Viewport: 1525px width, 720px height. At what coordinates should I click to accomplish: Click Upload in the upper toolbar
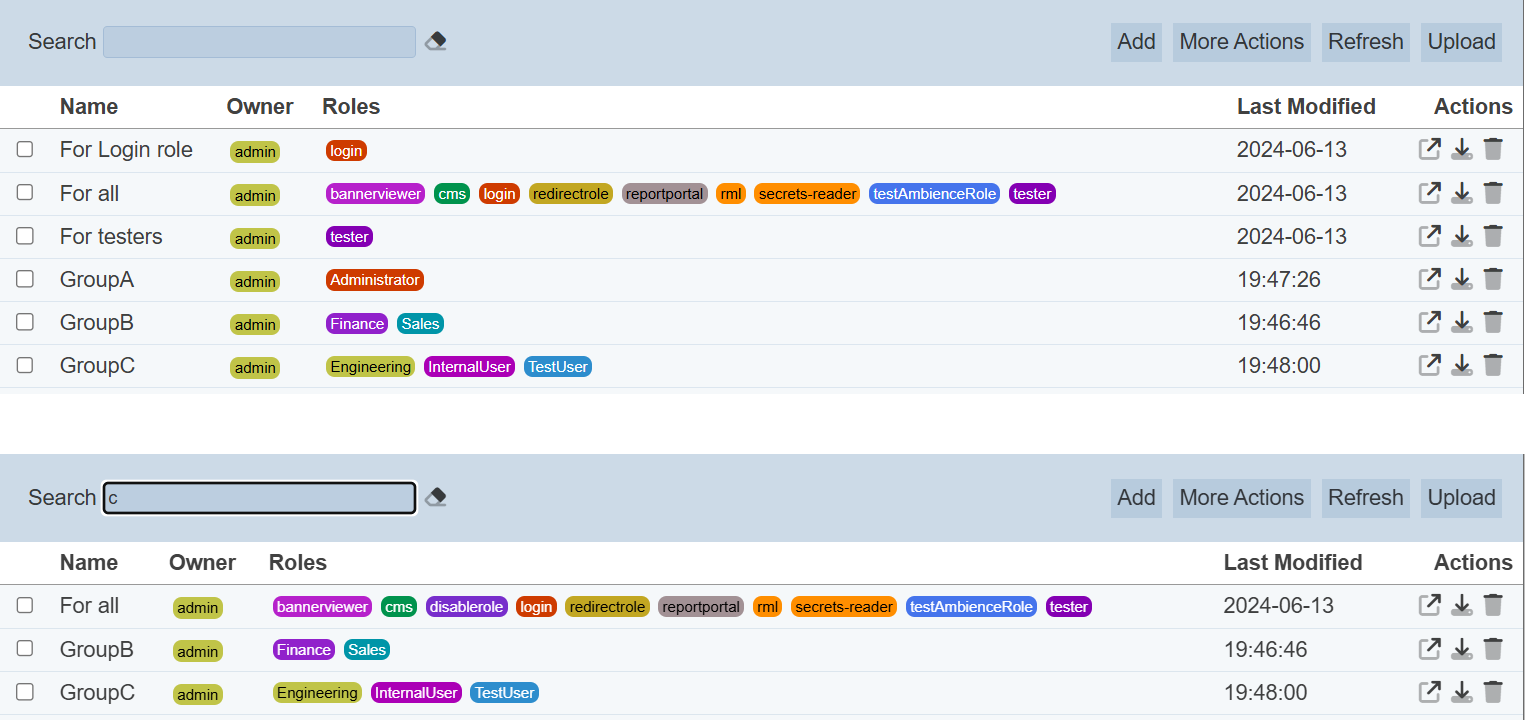[x=1461, y=42]
